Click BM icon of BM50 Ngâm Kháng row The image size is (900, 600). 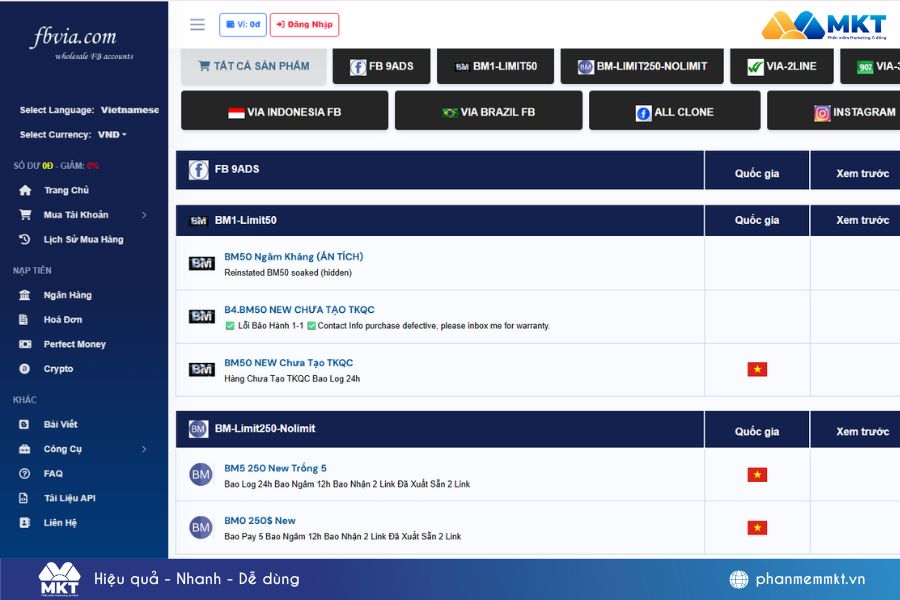(201, 264)
